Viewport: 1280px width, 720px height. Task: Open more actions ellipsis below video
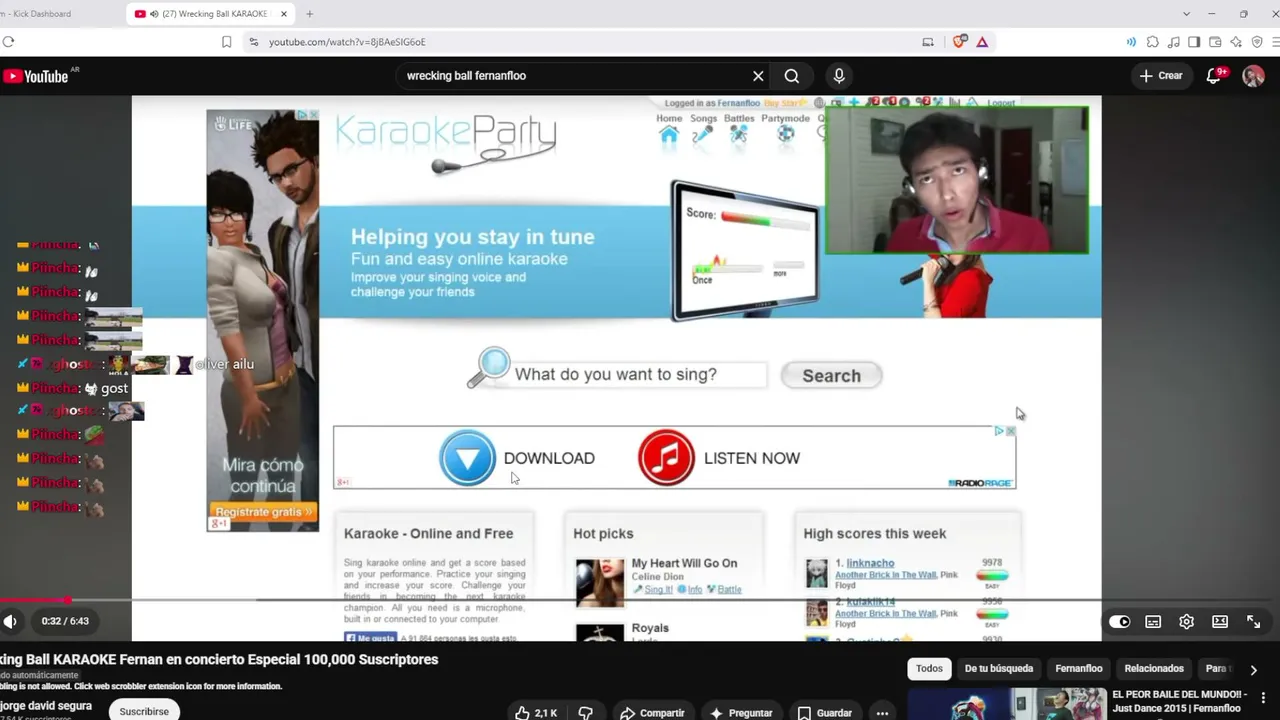click(x=882, y=712)
